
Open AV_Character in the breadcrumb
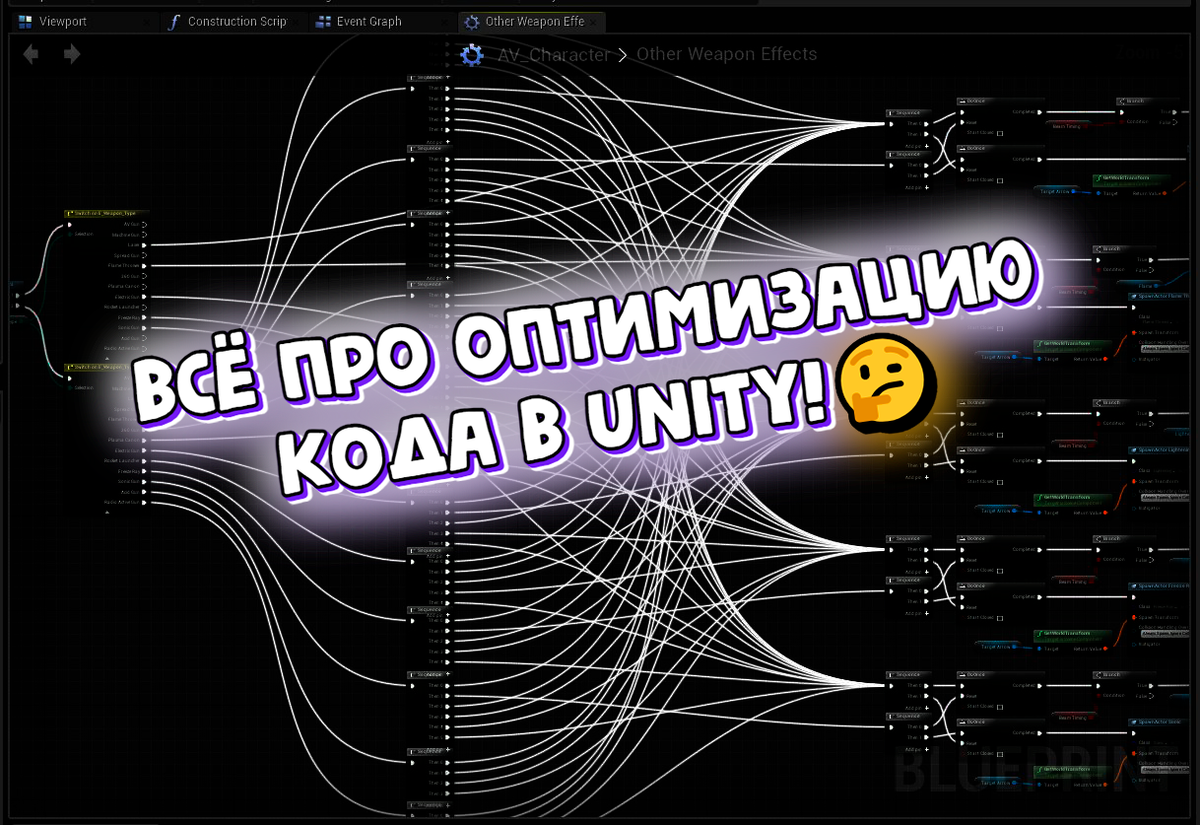[x=554, y=55]
